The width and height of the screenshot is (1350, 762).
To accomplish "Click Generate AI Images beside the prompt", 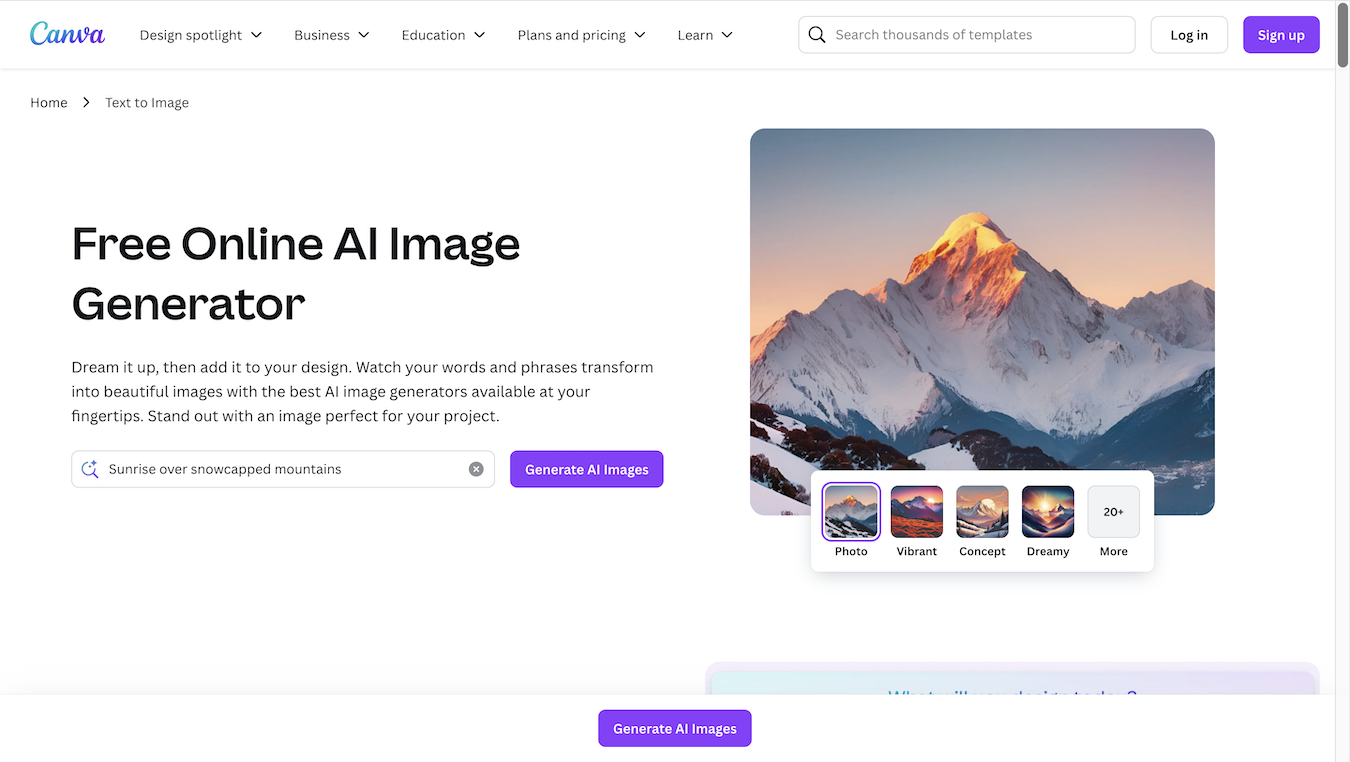I will 587,469.
